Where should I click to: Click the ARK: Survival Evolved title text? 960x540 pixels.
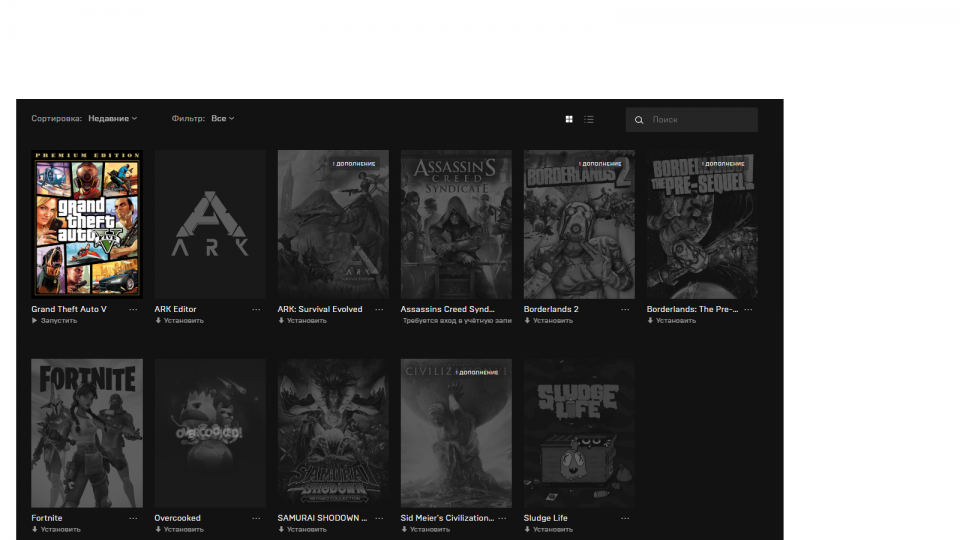(320, 309)
